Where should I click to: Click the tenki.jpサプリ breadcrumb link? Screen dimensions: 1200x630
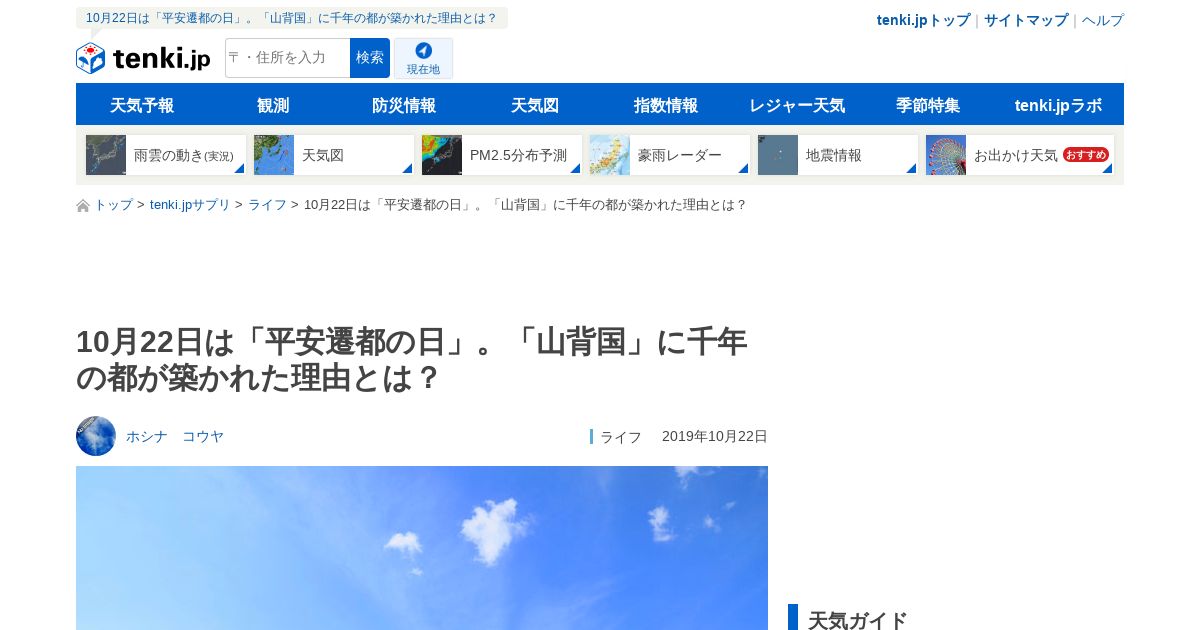click(x=190, y=205)
